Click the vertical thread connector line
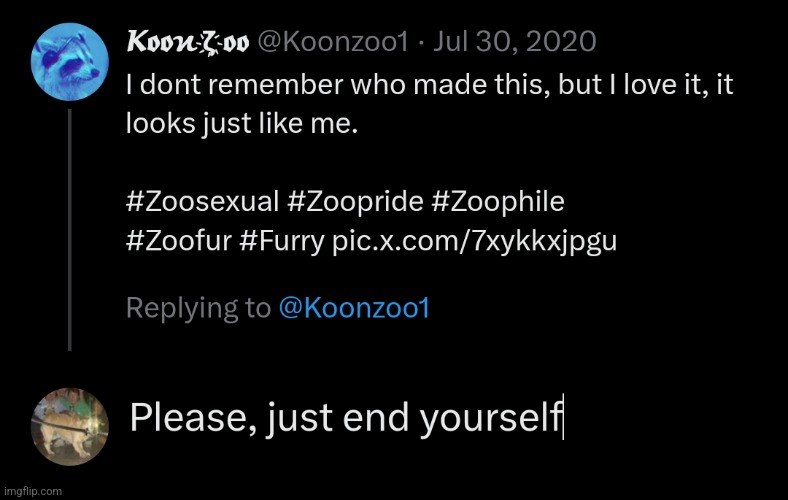 69,230
